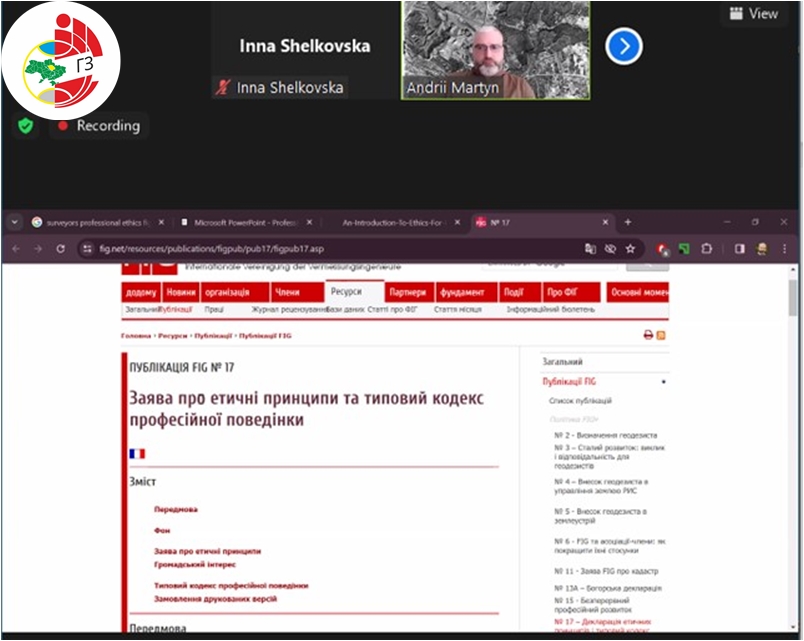Open the Zoom View layout menu
Screen dimensions: 804x641
[x=754, y=14]
